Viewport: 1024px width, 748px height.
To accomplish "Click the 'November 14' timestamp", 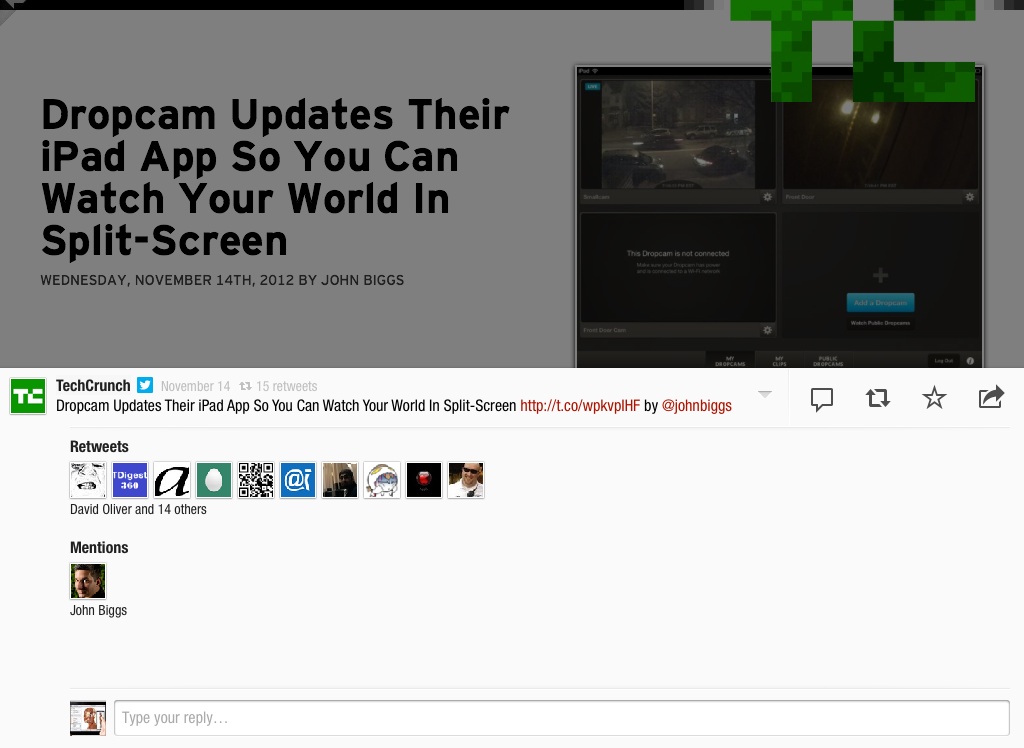I will pyautogui.click(x=195, y=386).
